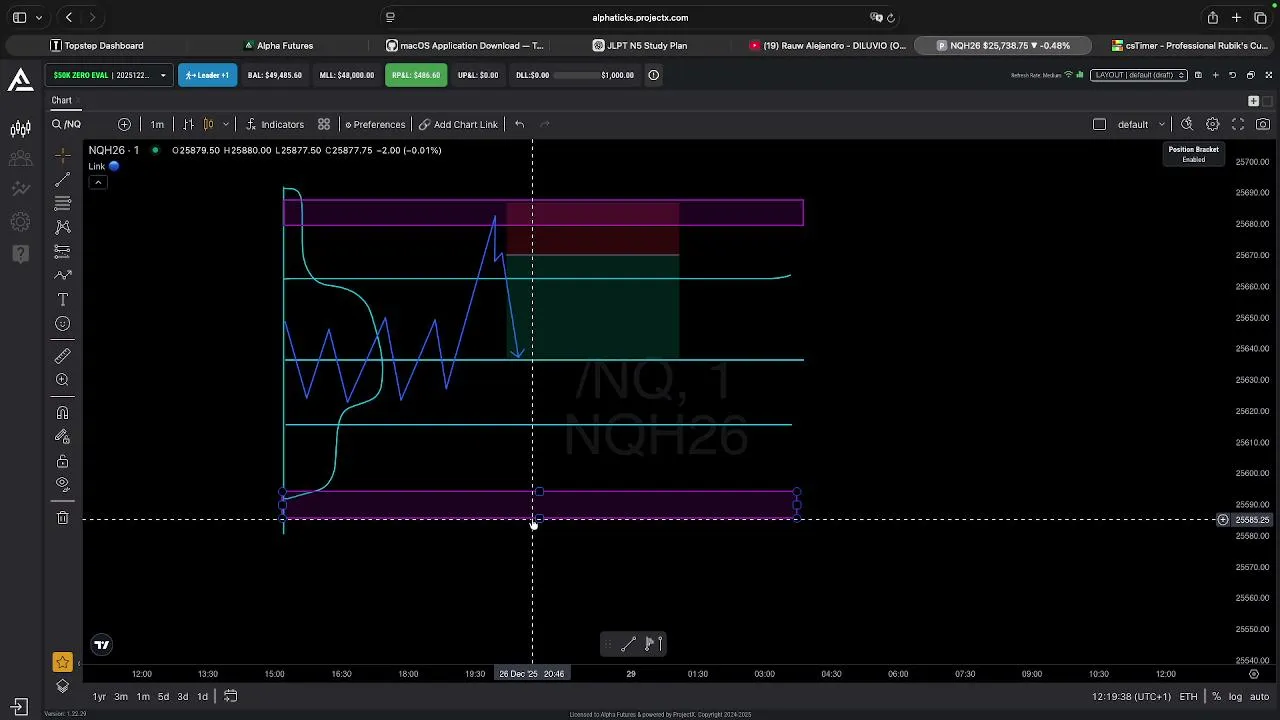Open chart settings gear icon
The image size is (1280, 720).
pyautogui.click(x=1212, y=124)
